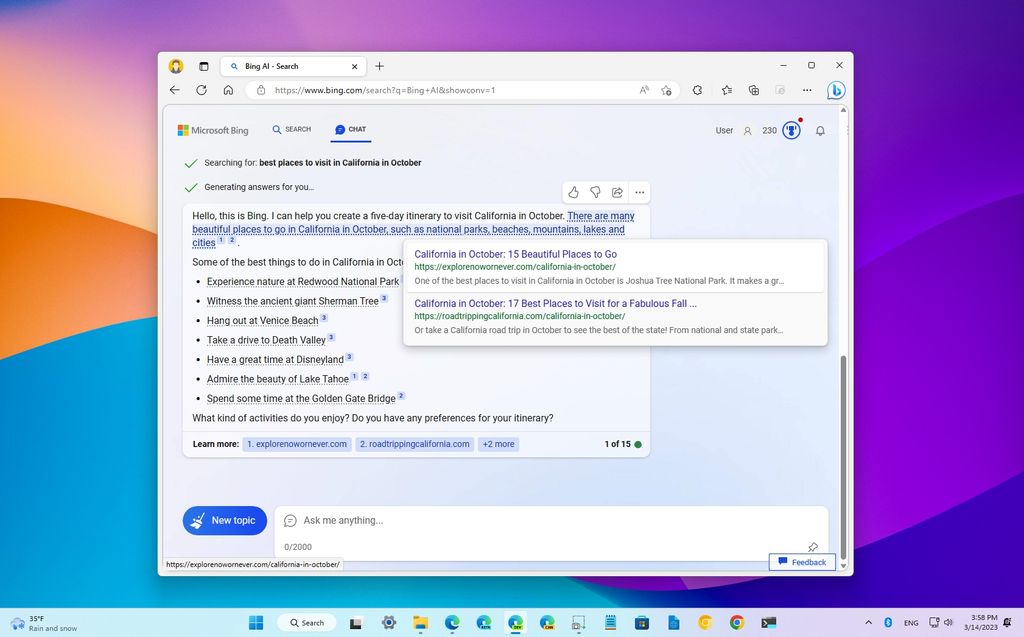Send Feedback using the bottom-right button

pyautogui.click(x=802, y=562)
